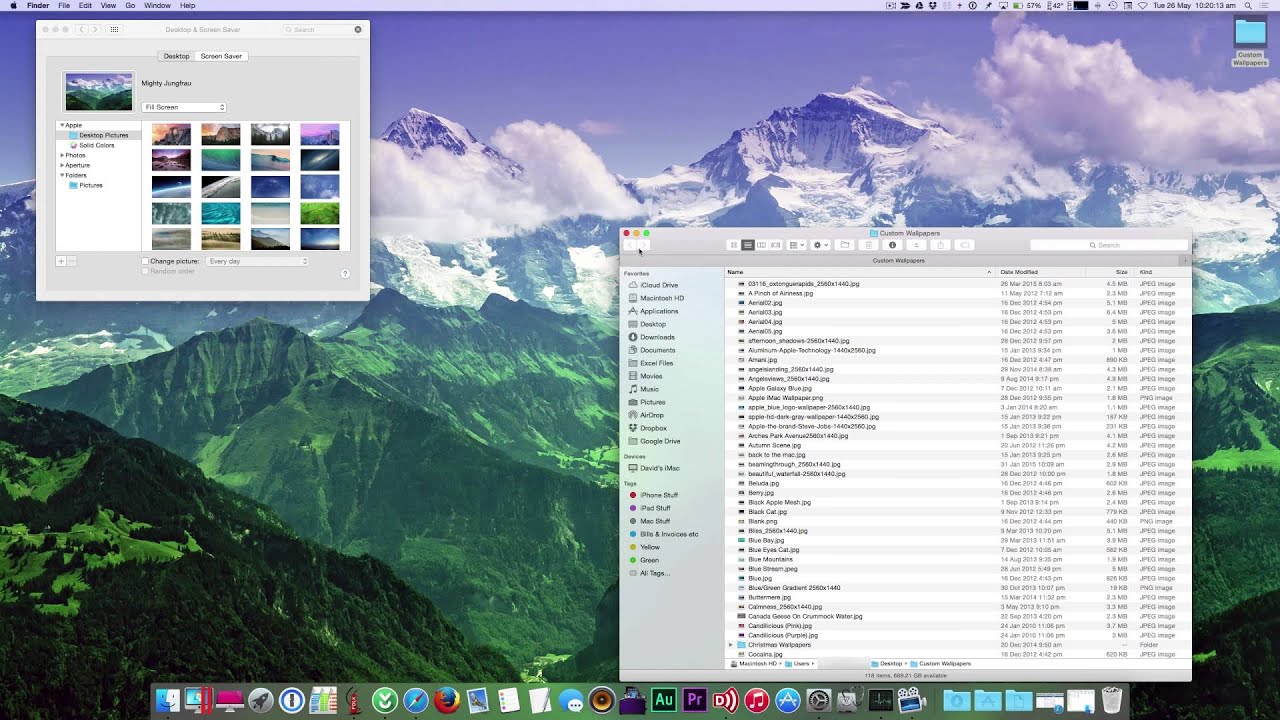Switch to the Screen Saver tab

(221, 56)
